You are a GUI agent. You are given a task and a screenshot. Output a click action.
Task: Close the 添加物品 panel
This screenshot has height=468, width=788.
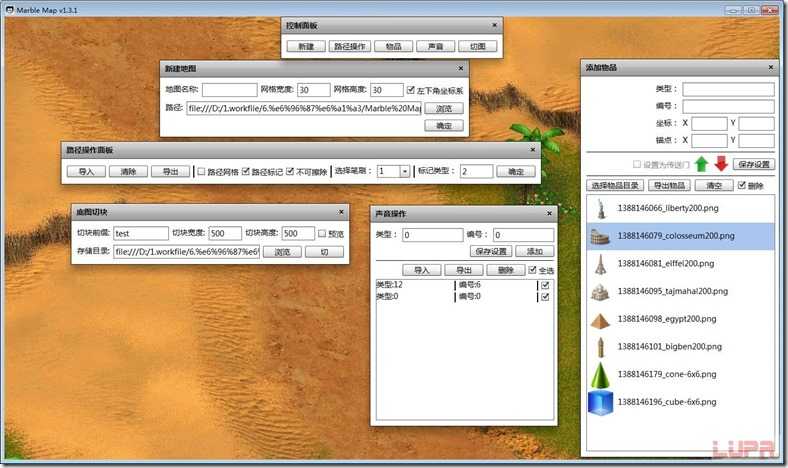coord(771,67)
